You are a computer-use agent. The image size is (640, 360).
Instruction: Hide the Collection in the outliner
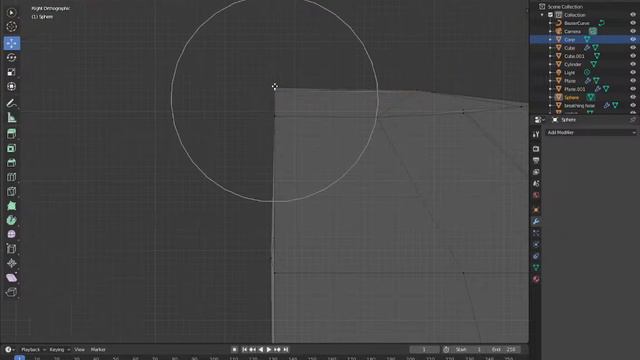click(x=633, y=15)
